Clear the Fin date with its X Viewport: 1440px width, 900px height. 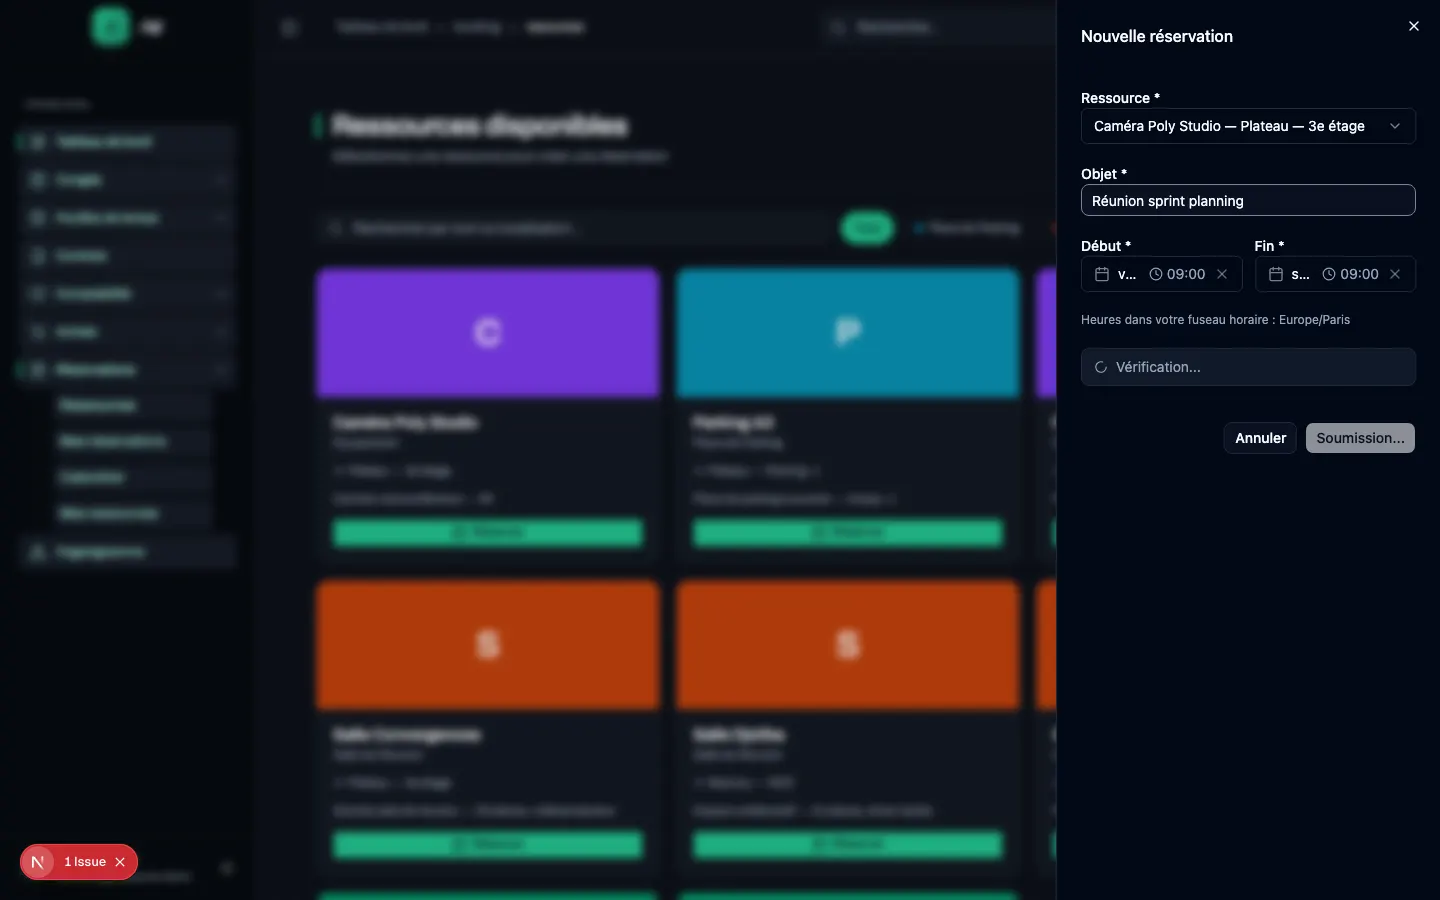pos(1395,274)
